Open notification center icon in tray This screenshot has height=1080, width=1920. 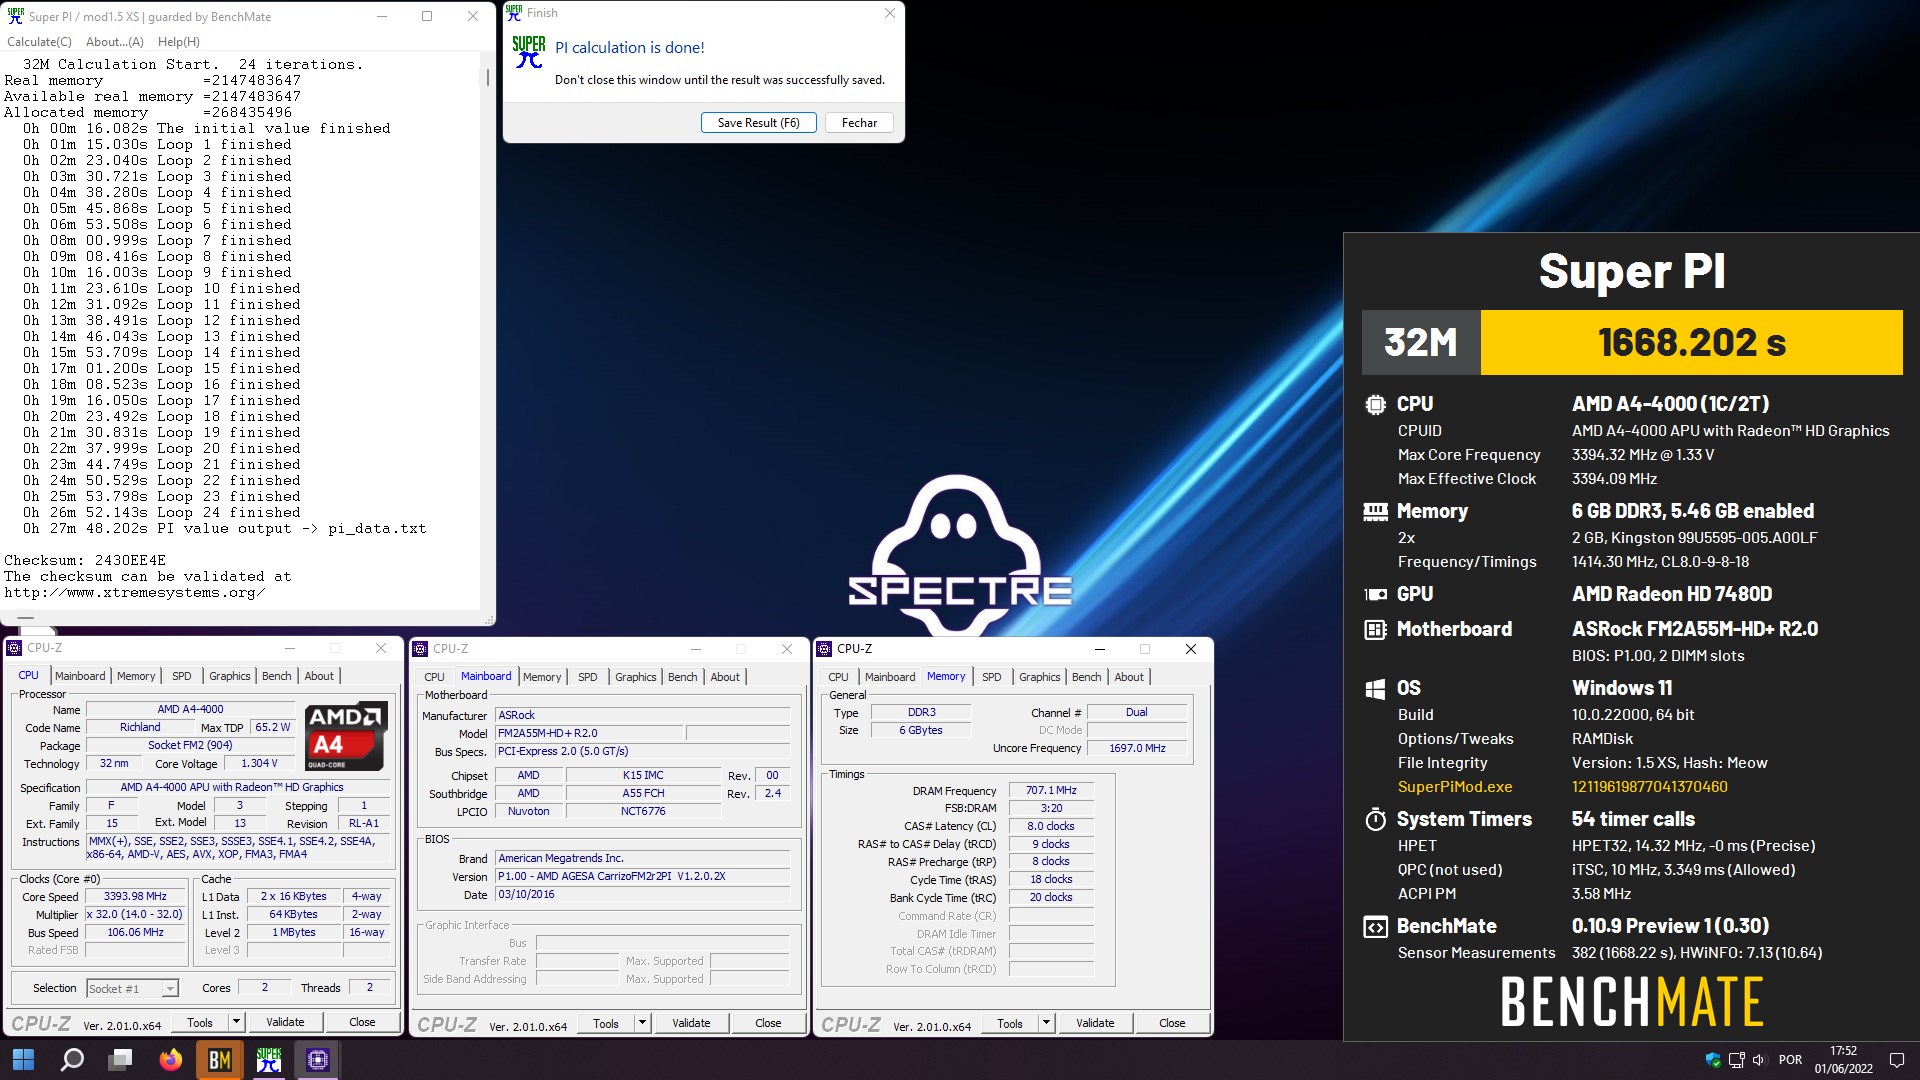(x=1896, y=1060)
